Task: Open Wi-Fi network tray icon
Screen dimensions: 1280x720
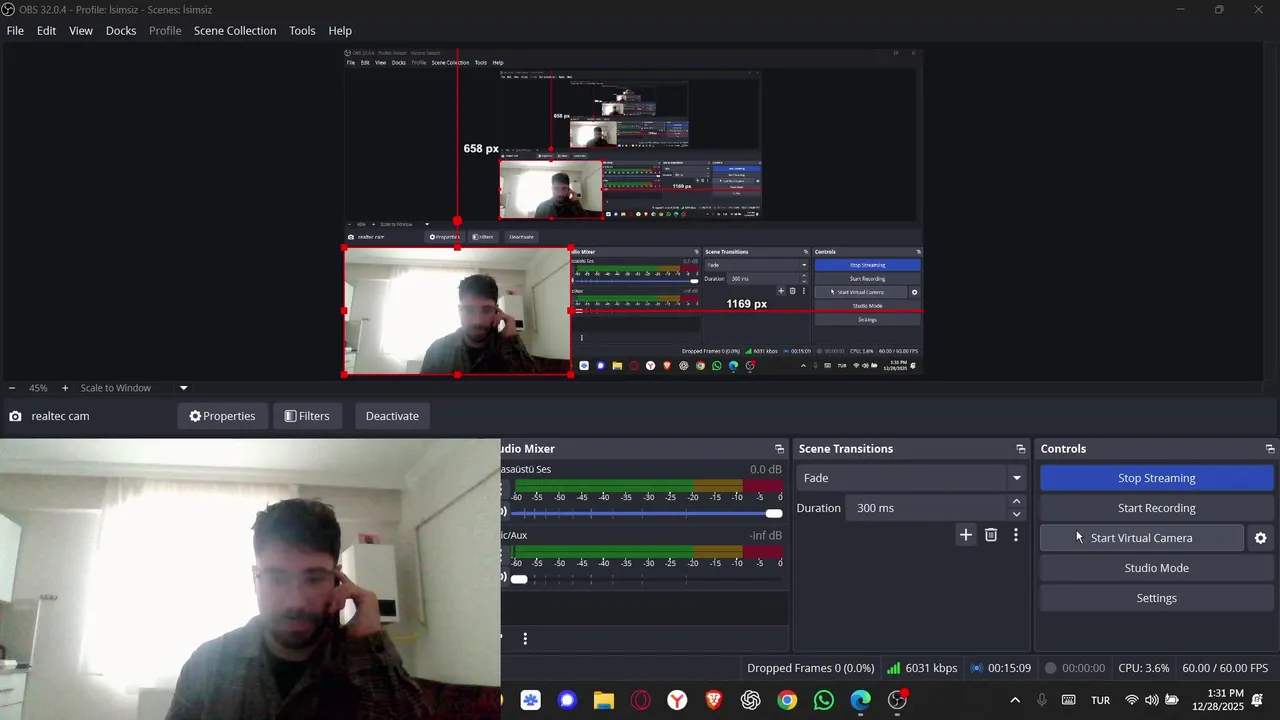Action: click(1132, 700)
